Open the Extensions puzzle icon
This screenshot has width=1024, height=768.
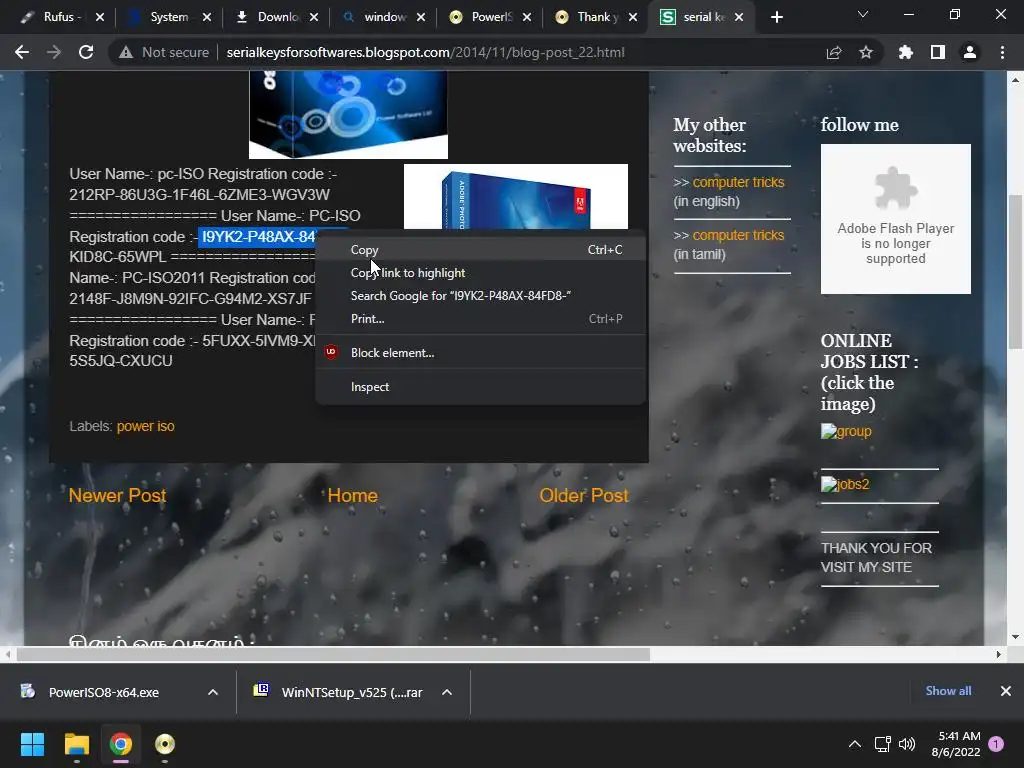tap(906, 52)
